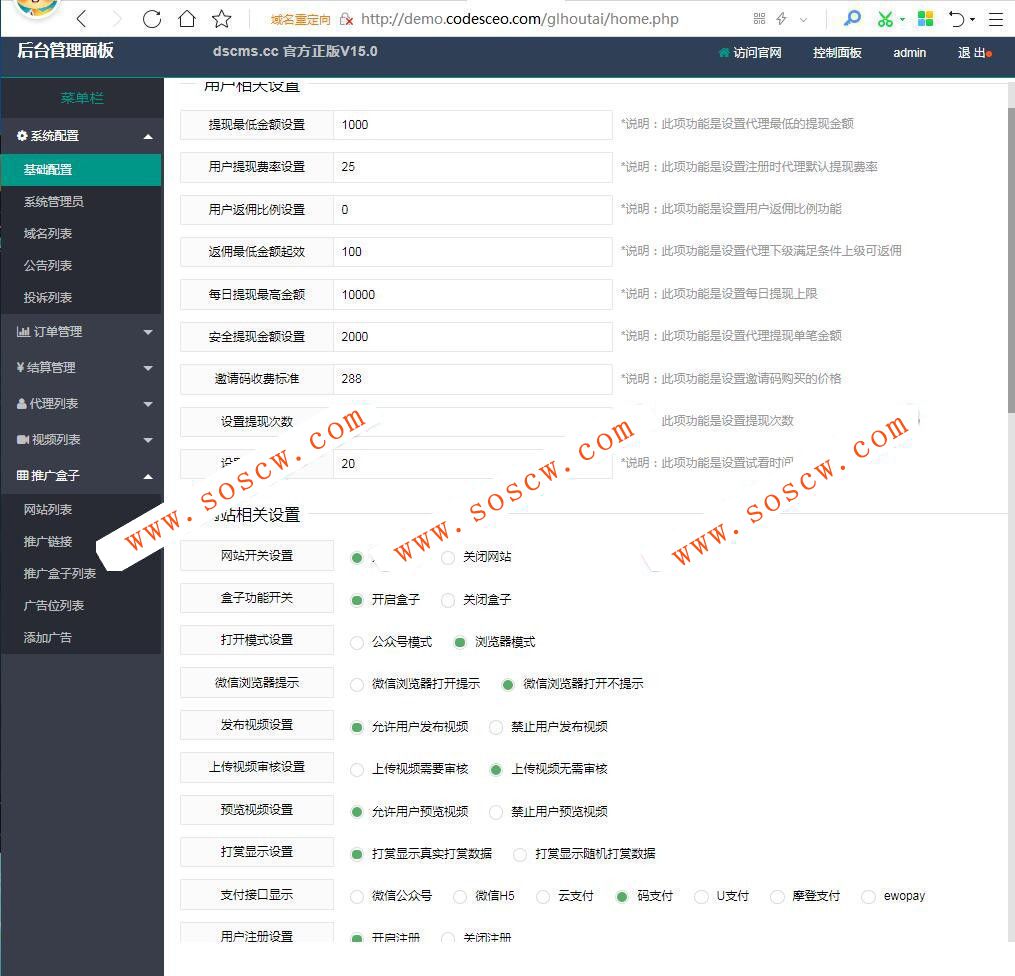This screenshot has height=976, width=1015.
Task: Choose 微信公众号 payment option
Action: click(357, 896)
